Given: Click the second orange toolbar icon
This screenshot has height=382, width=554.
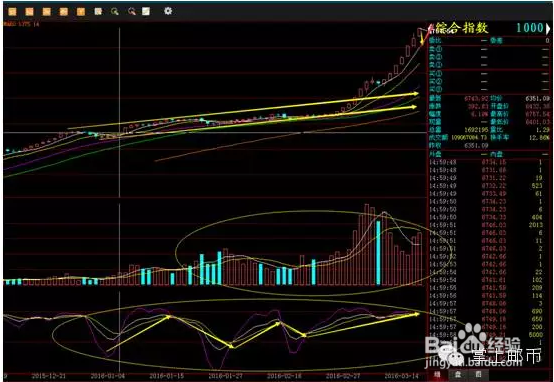Looking at the screenshot, I should coord(29,12).
